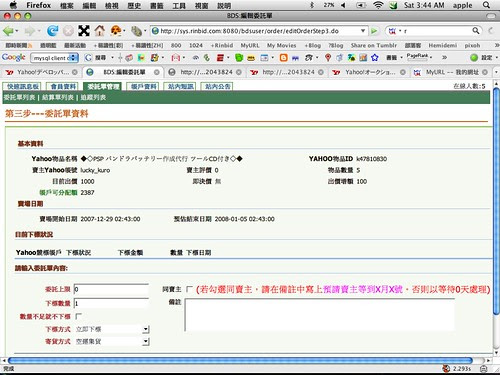Click the 結算單列表 link

(58, 97)
